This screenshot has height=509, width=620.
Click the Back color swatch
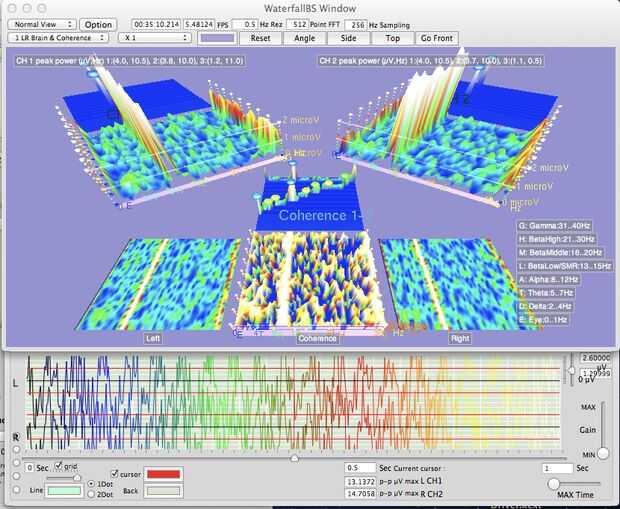163,491
